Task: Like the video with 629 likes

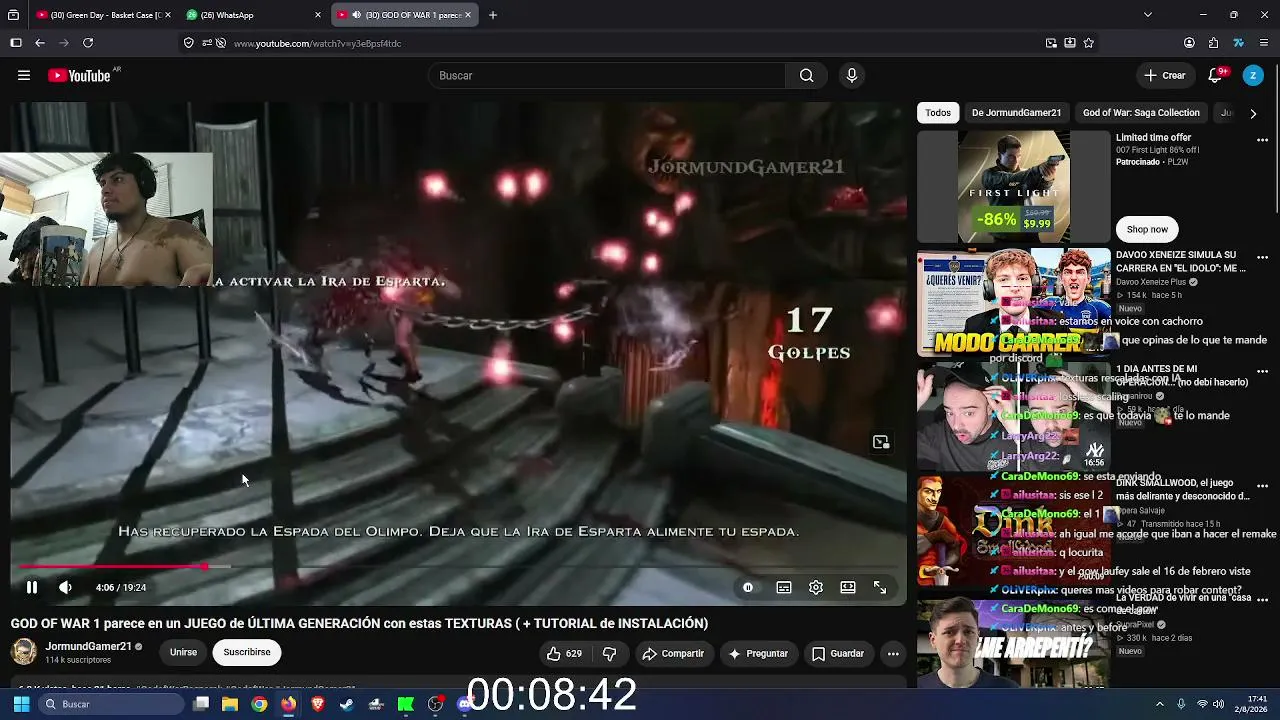Action: [563, 653]
